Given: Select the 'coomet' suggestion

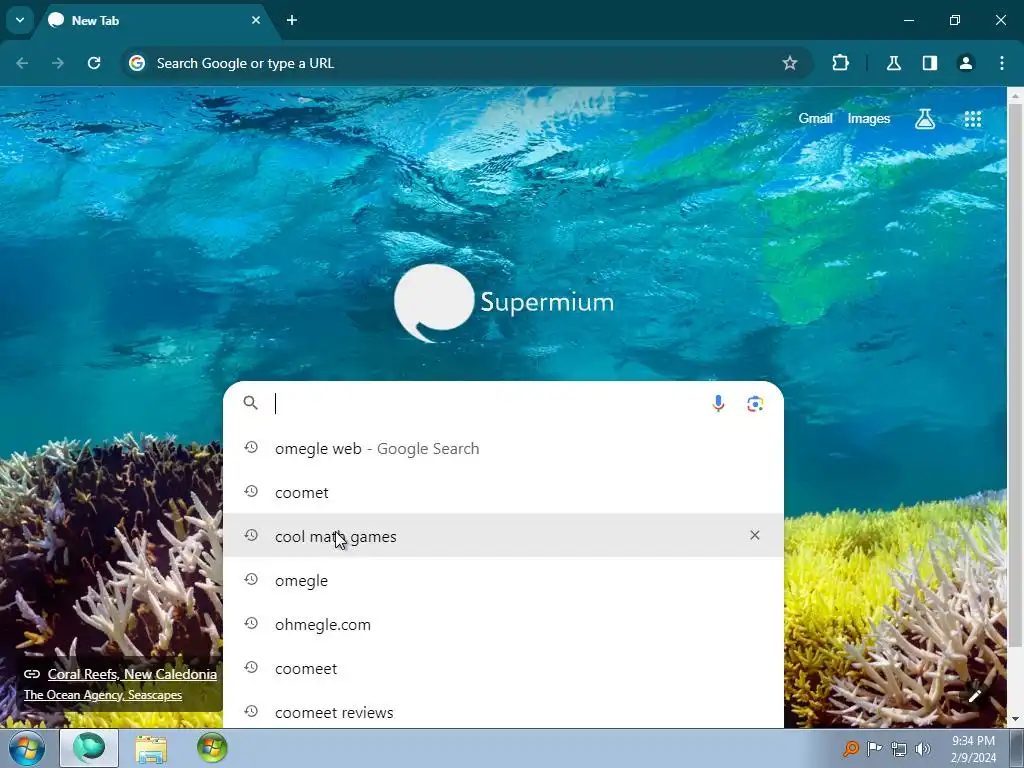Looking at the screenshot, I should pos(504,492).
